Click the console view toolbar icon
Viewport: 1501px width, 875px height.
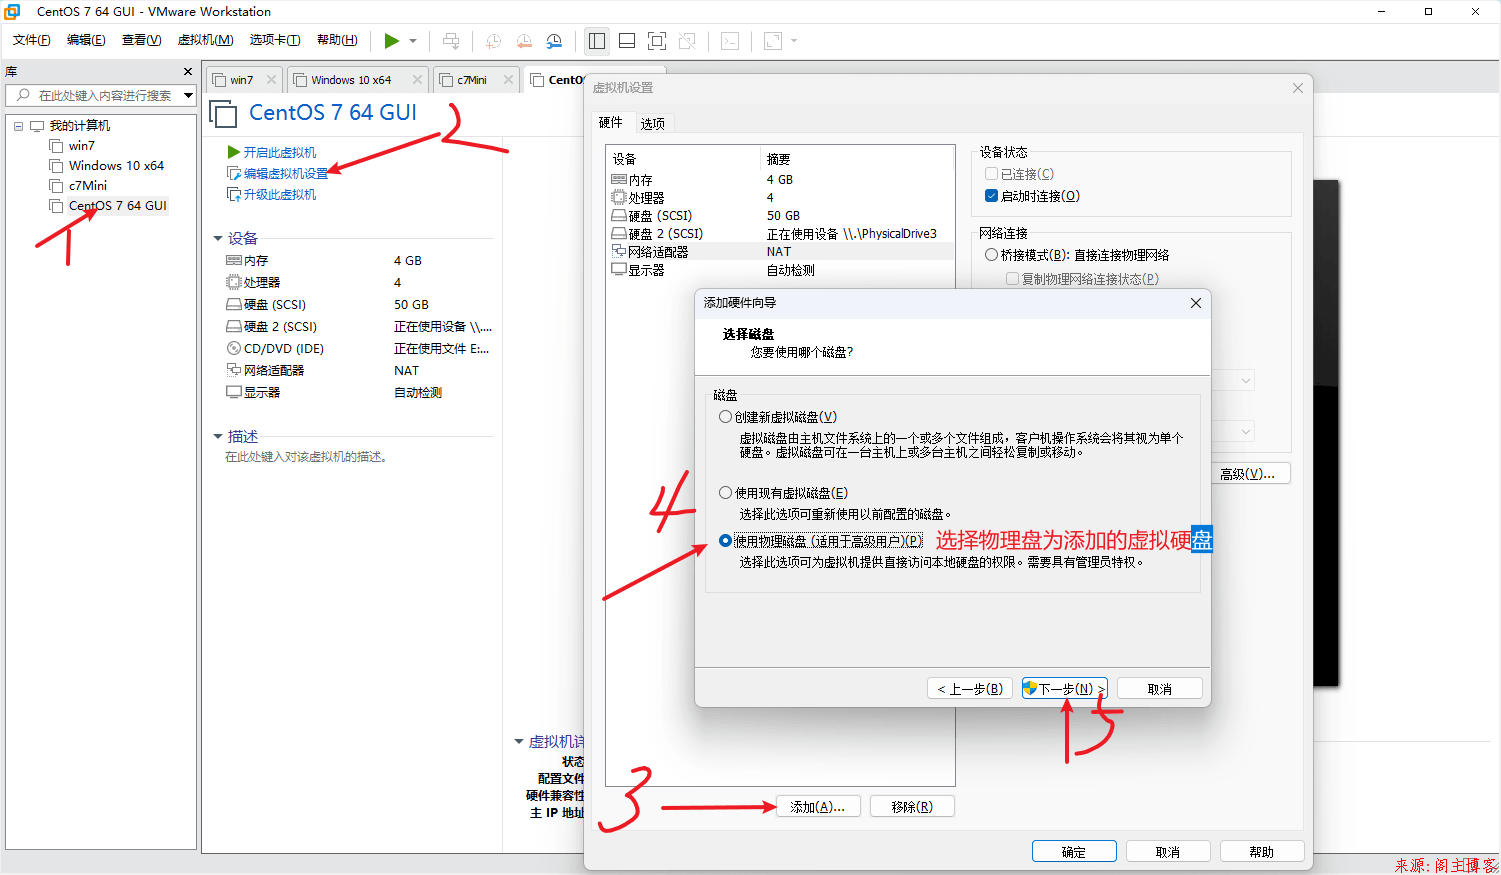click(x=730, y=41)
